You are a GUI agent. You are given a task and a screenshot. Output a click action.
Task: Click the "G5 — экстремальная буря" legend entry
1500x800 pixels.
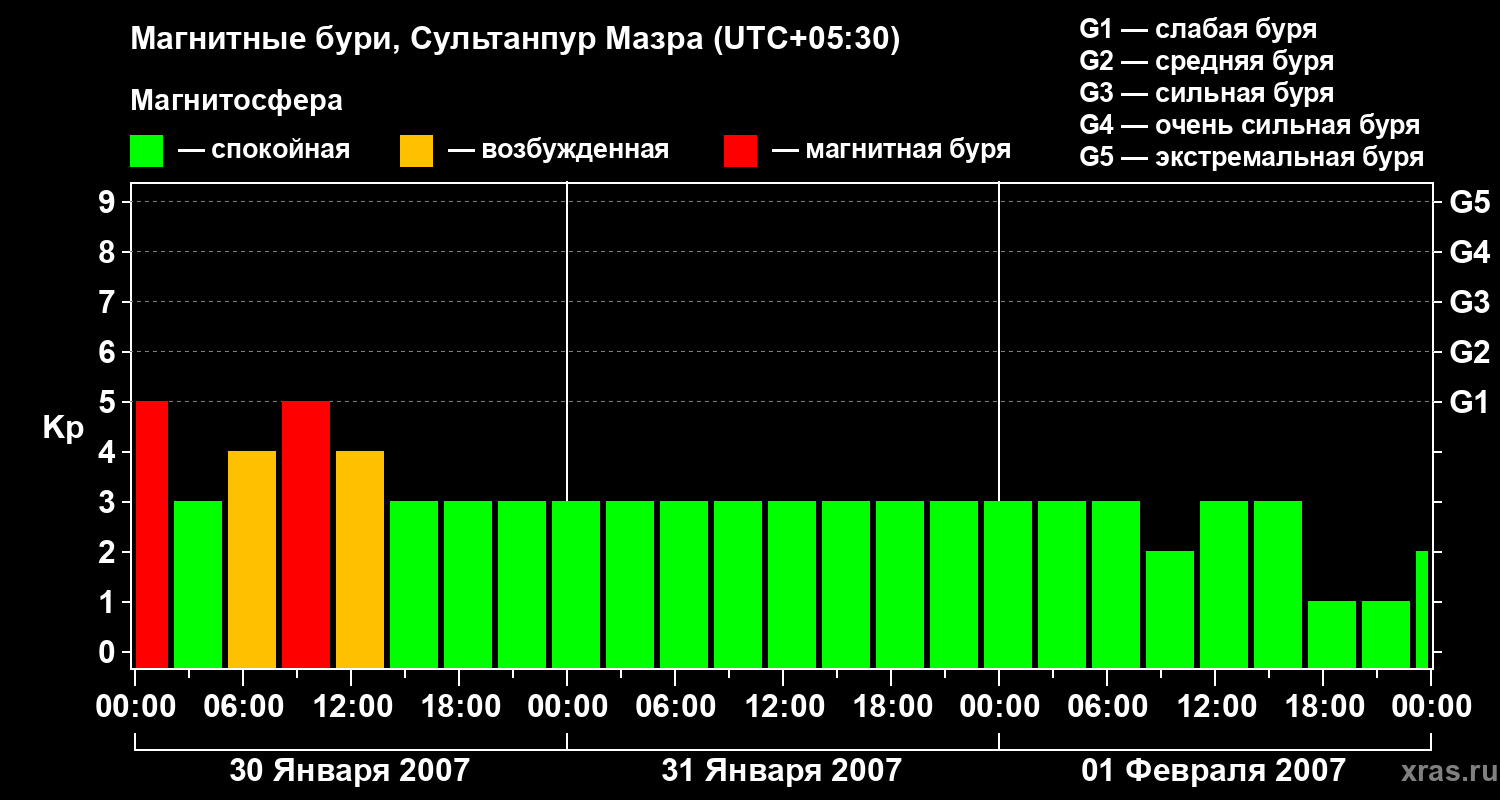[1251, 157]
